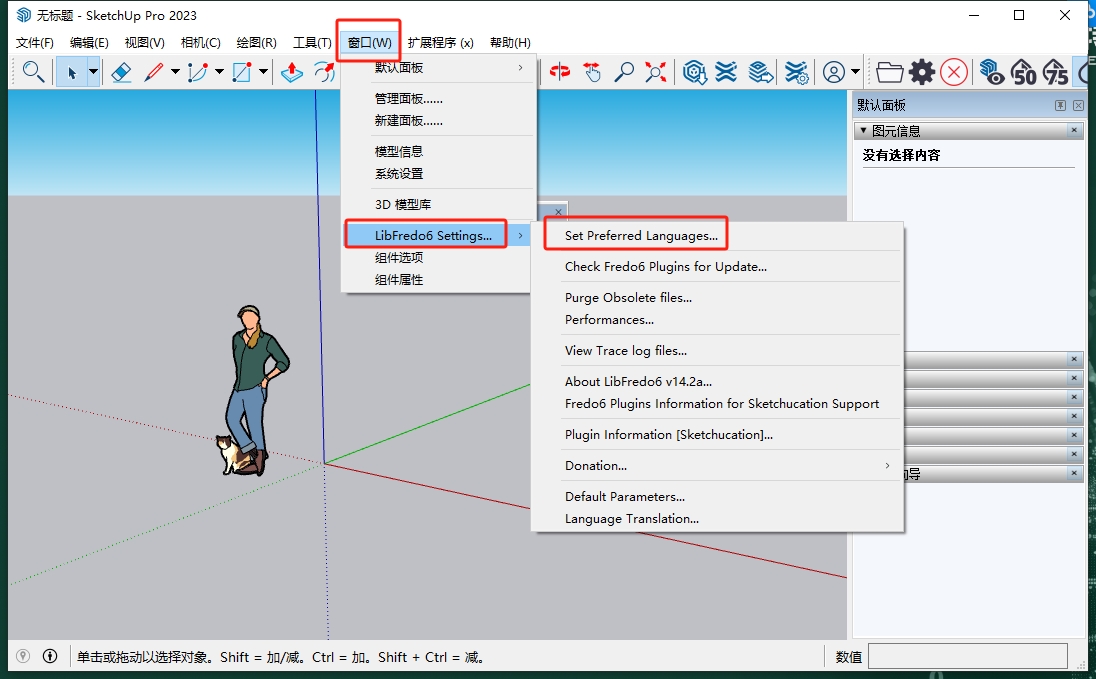Select the Eraser tool
Screen dimensions: 1096x679
[x=122, y=71]
